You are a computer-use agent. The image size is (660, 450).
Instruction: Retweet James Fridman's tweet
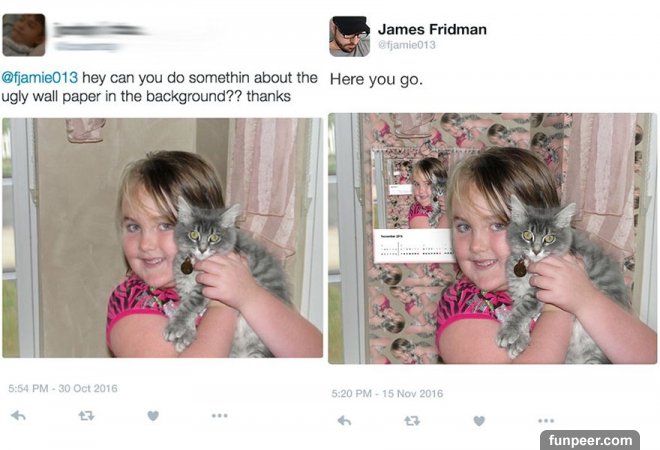point(412,421)
